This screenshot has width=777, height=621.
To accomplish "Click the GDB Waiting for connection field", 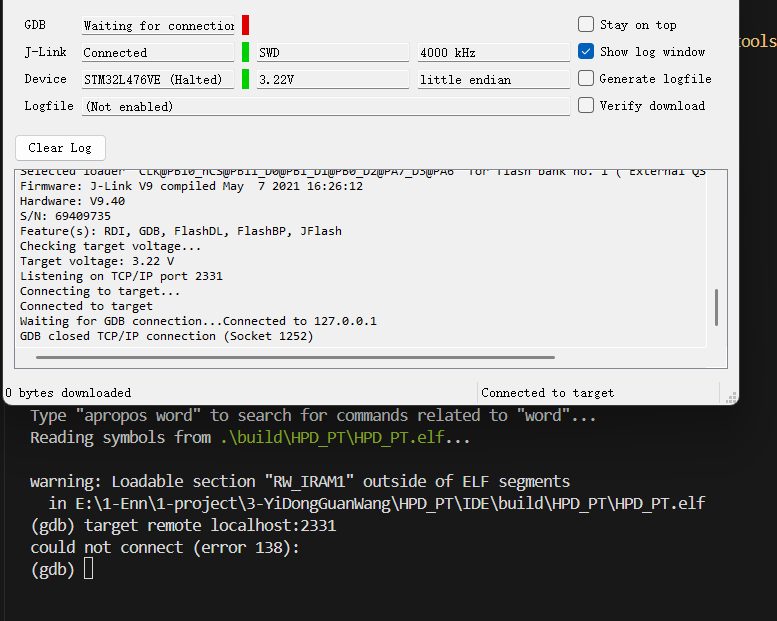I will click(x=158, y=26).
